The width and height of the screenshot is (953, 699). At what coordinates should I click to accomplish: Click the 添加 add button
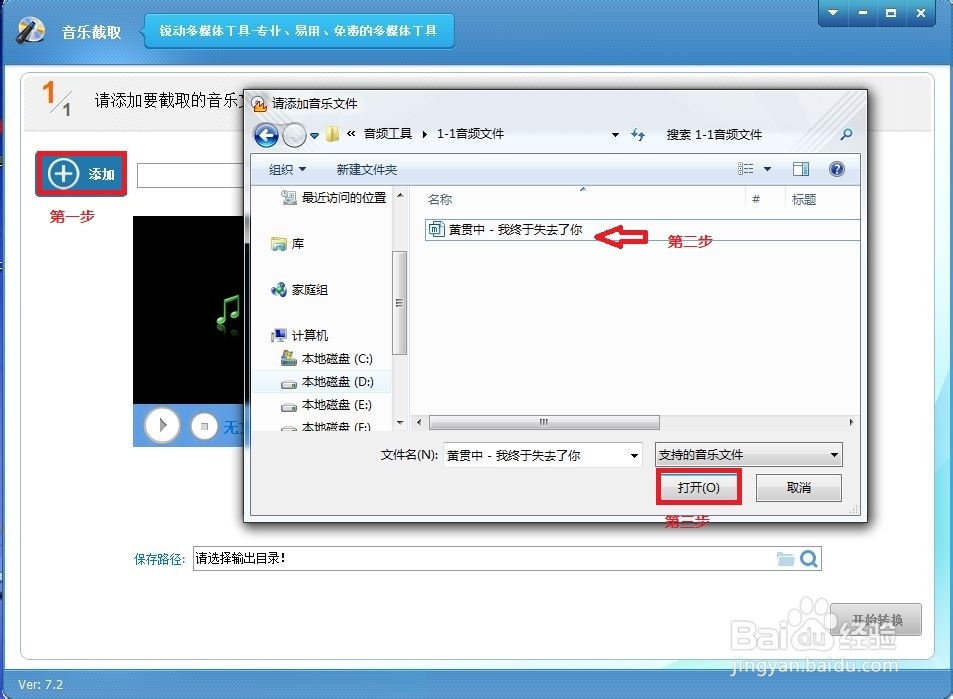pyautogui.click(x=81, y=174)
